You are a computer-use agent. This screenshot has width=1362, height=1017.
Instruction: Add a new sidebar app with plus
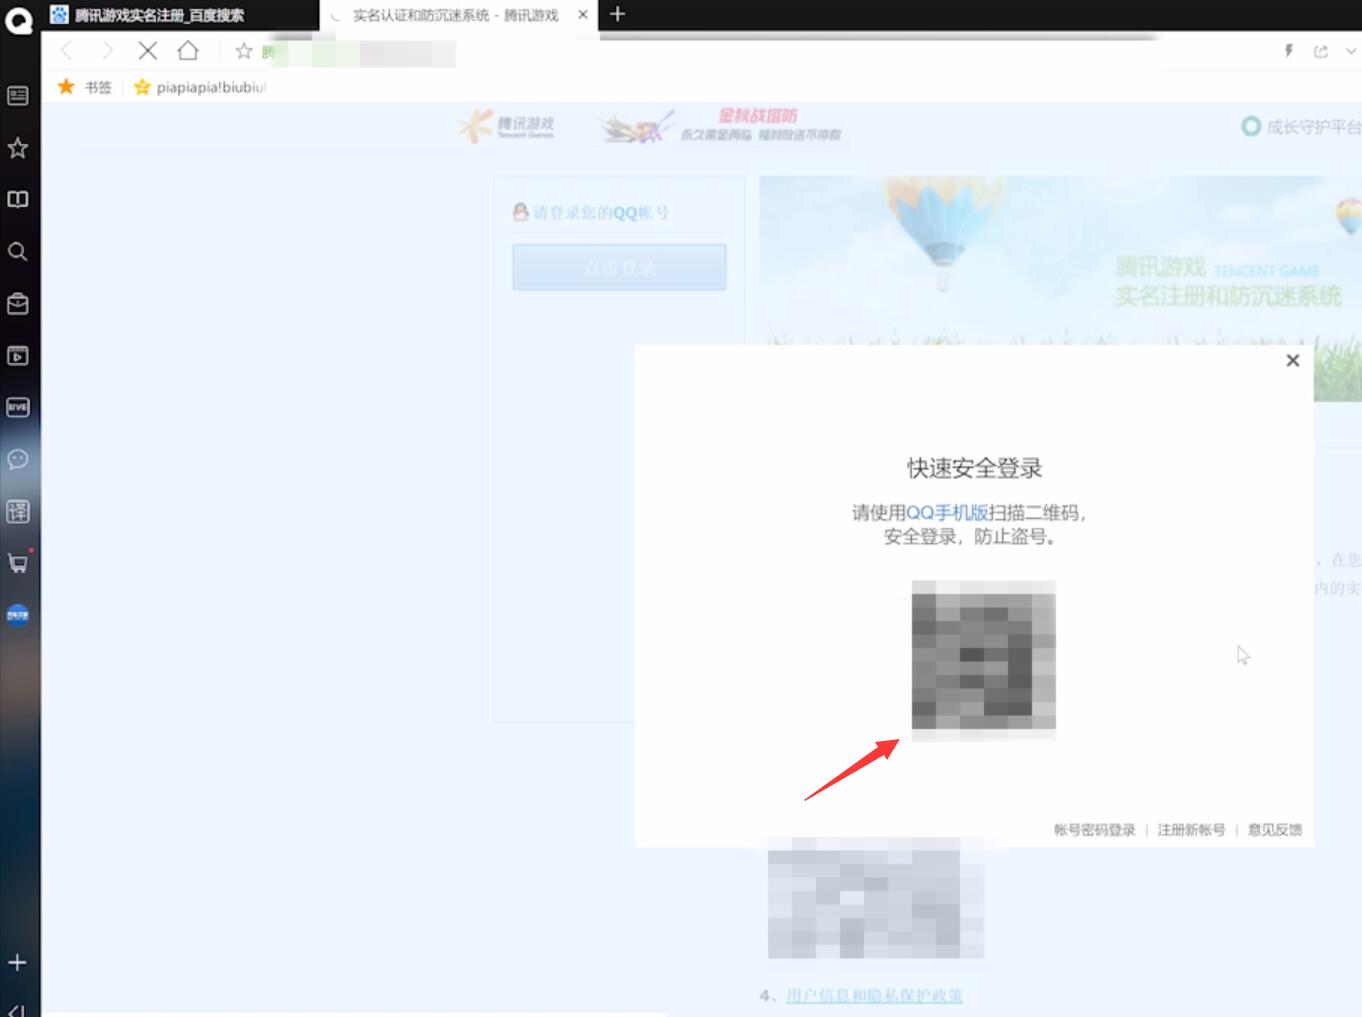pyautogui.click(x=17, y=963)
